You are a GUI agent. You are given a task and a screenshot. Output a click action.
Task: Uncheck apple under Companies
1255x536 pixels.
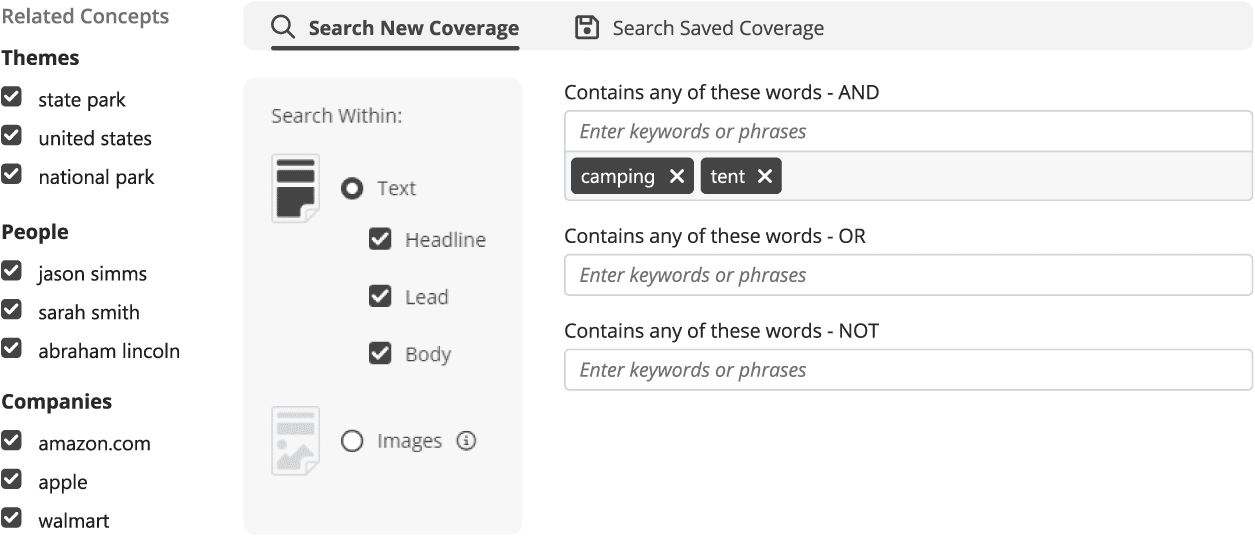pos(12,479)
